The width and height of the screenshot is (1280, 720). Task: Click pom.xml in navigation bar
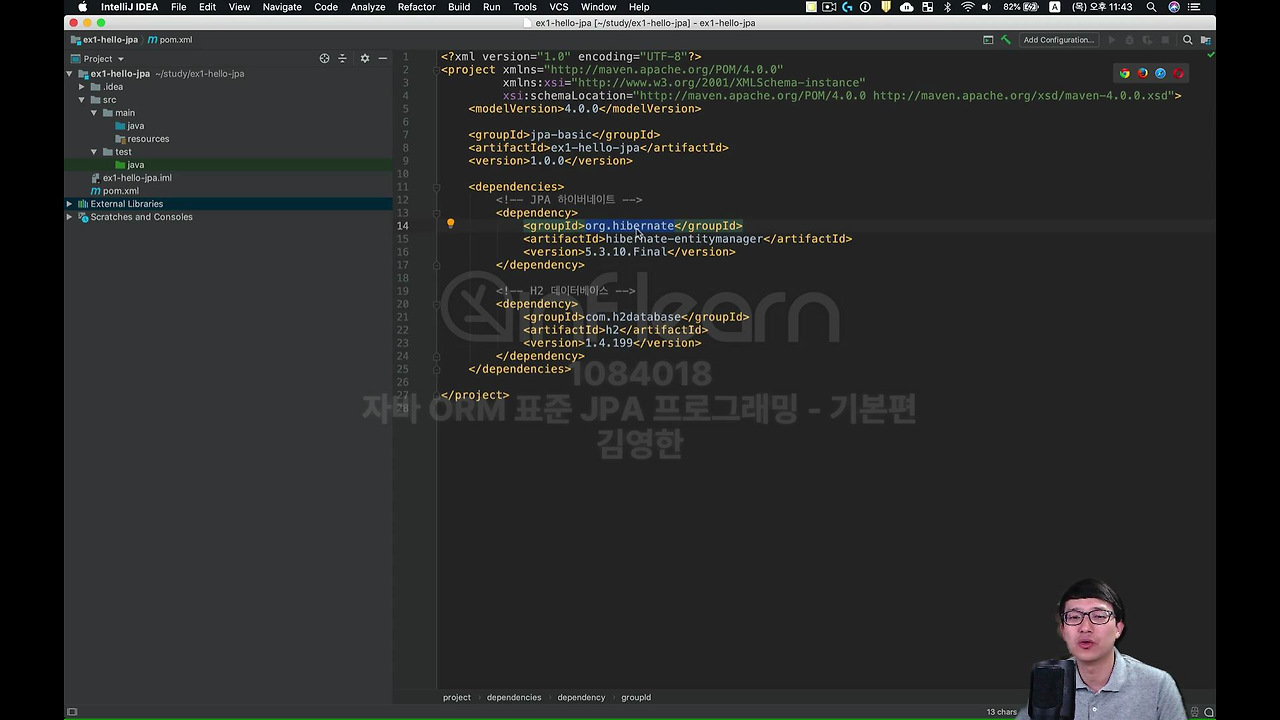(x=169, y=40)
